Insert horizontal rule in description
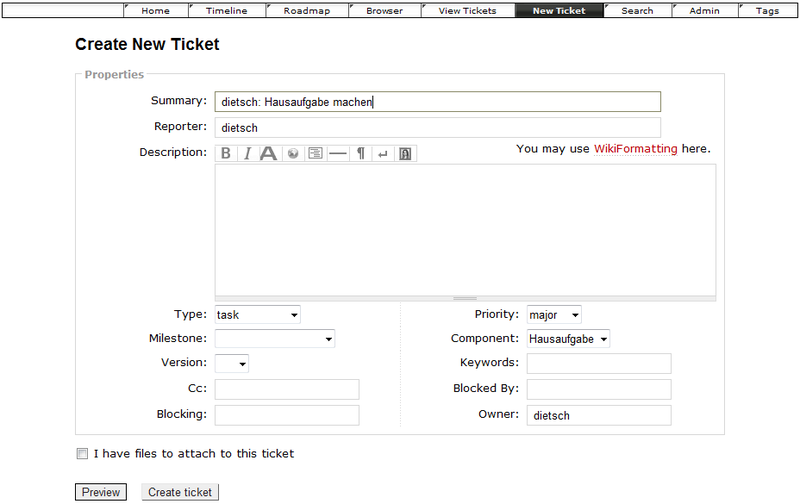800x504 pixels. click(338, 153)
